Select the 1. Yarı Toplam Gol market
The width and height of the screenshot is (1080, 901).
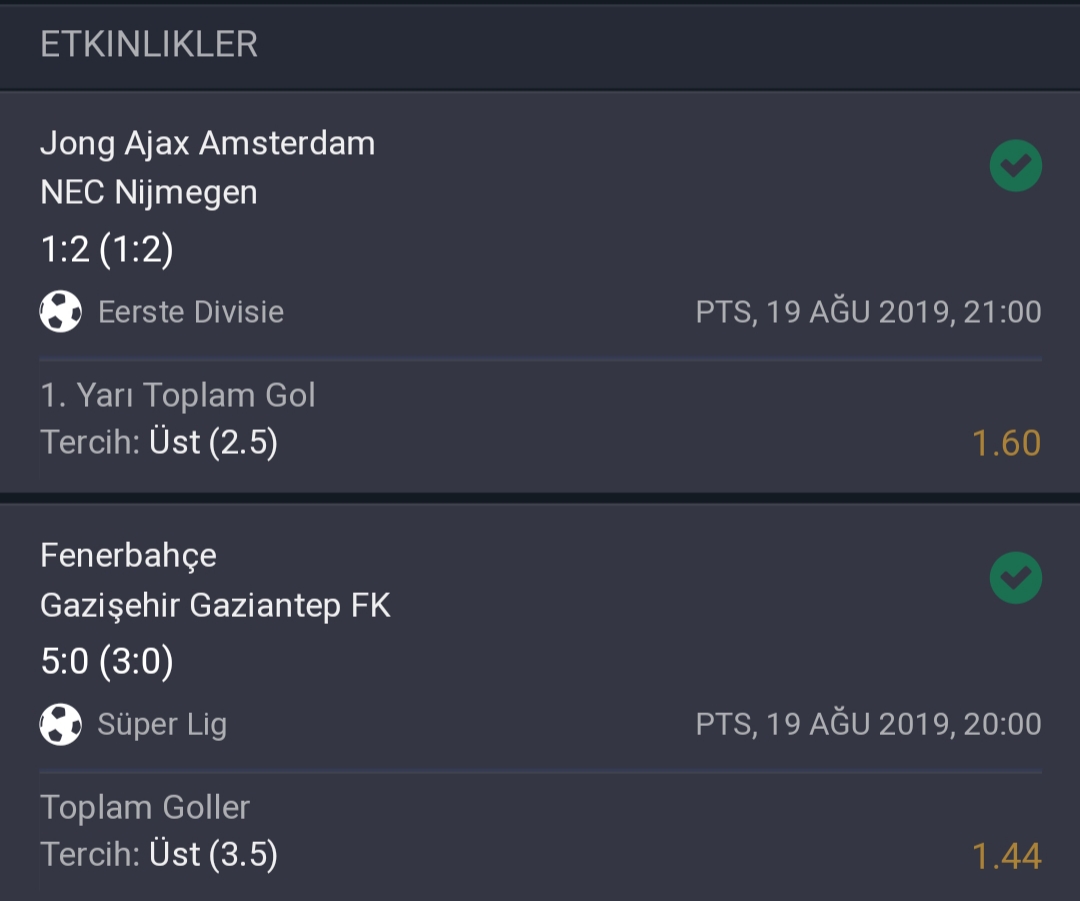(178, 395)
